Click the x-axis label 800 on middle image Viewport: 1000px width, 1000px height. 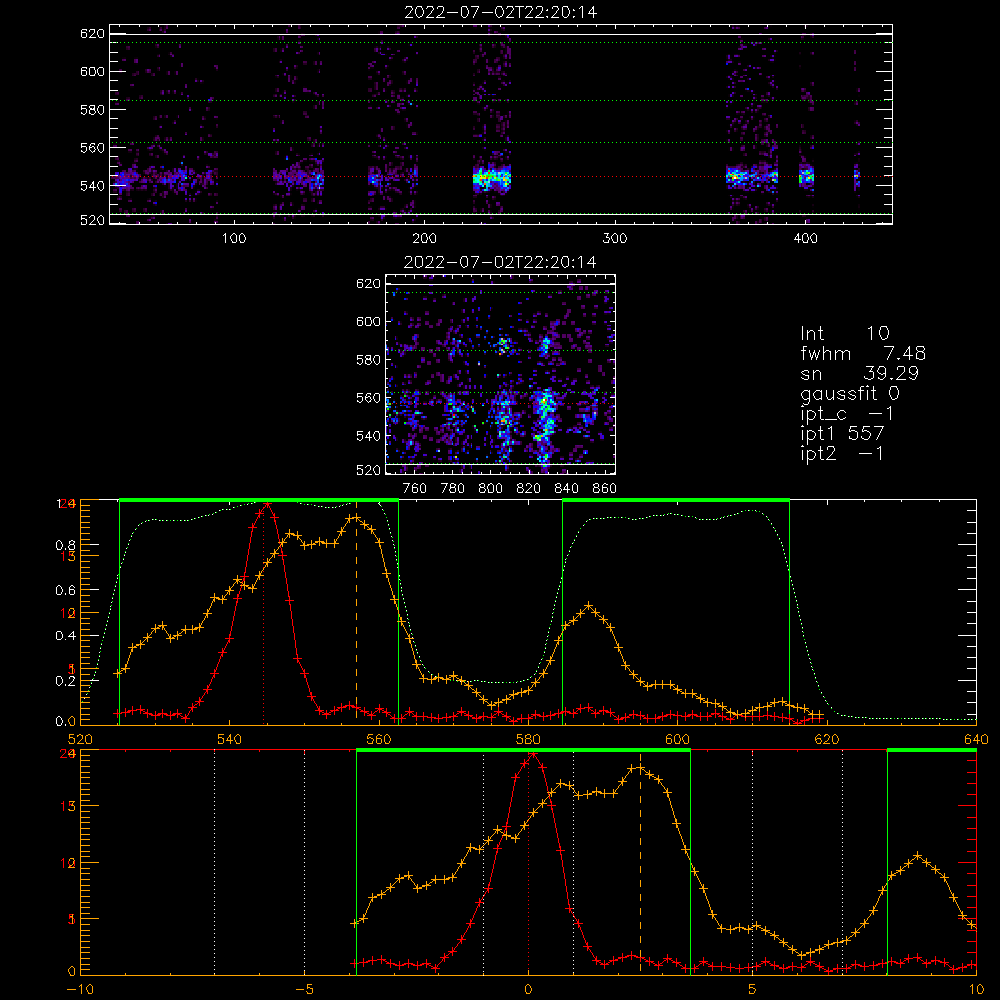[x=490, y=489]
